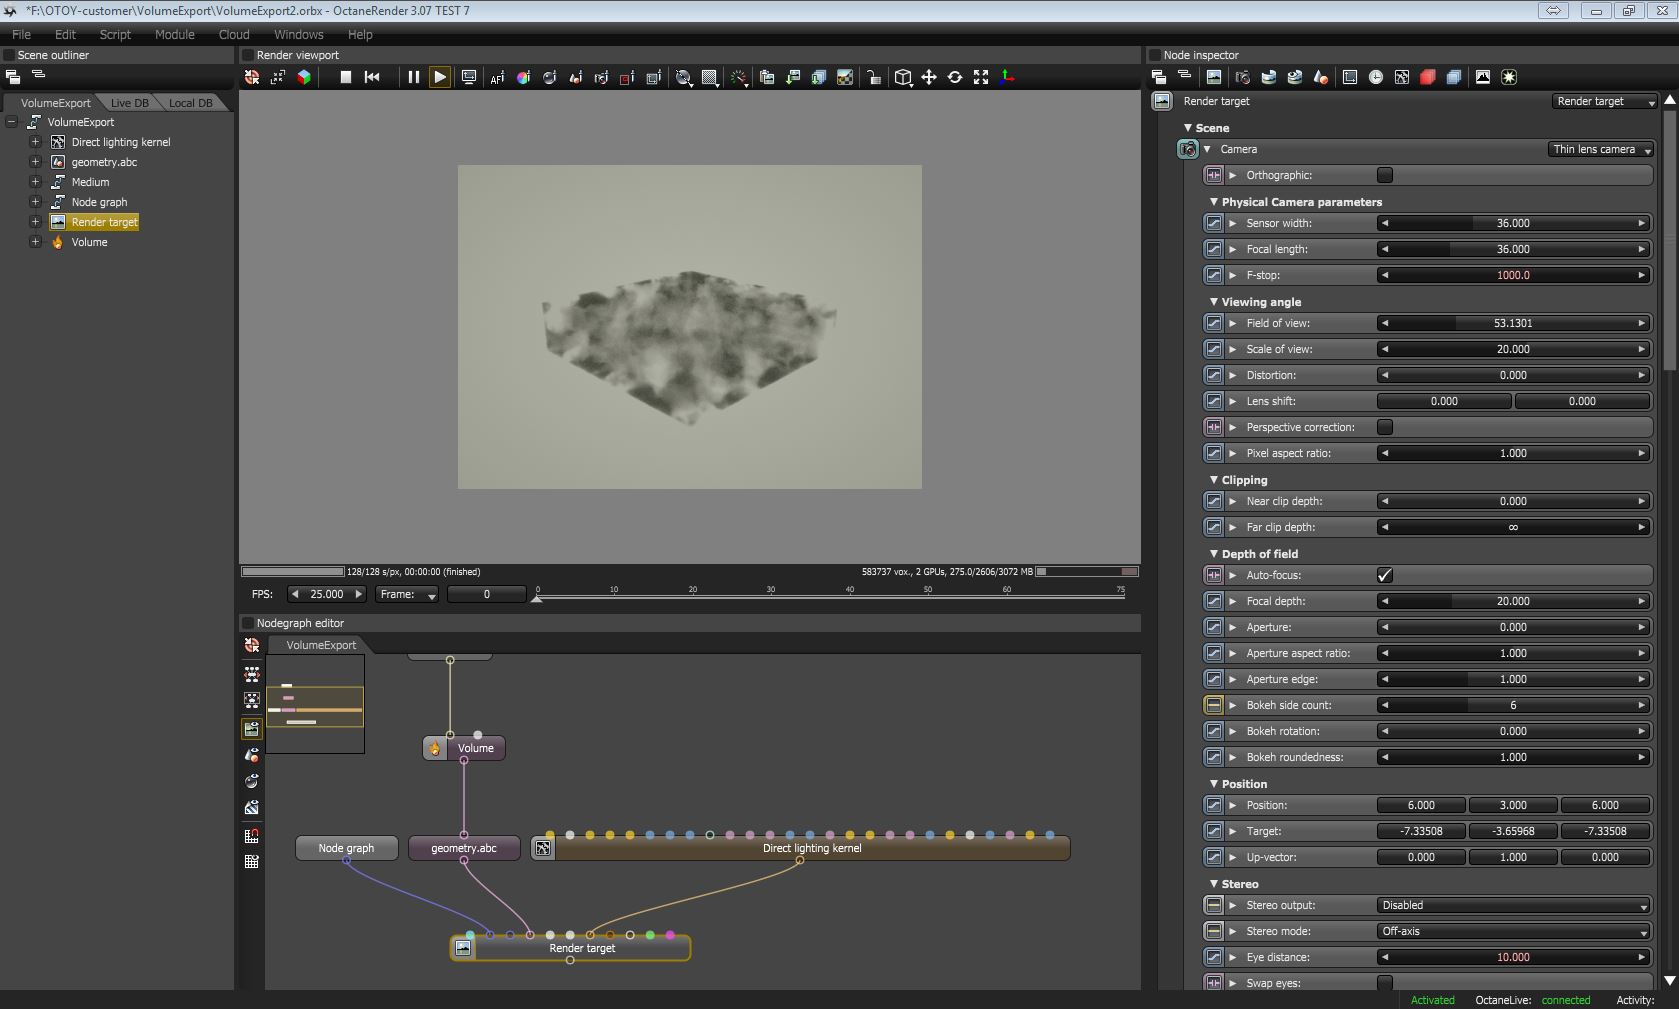Toggle the render target preview eye icon
Viewport: 1679px width, 1009px height.
[252, 727]
